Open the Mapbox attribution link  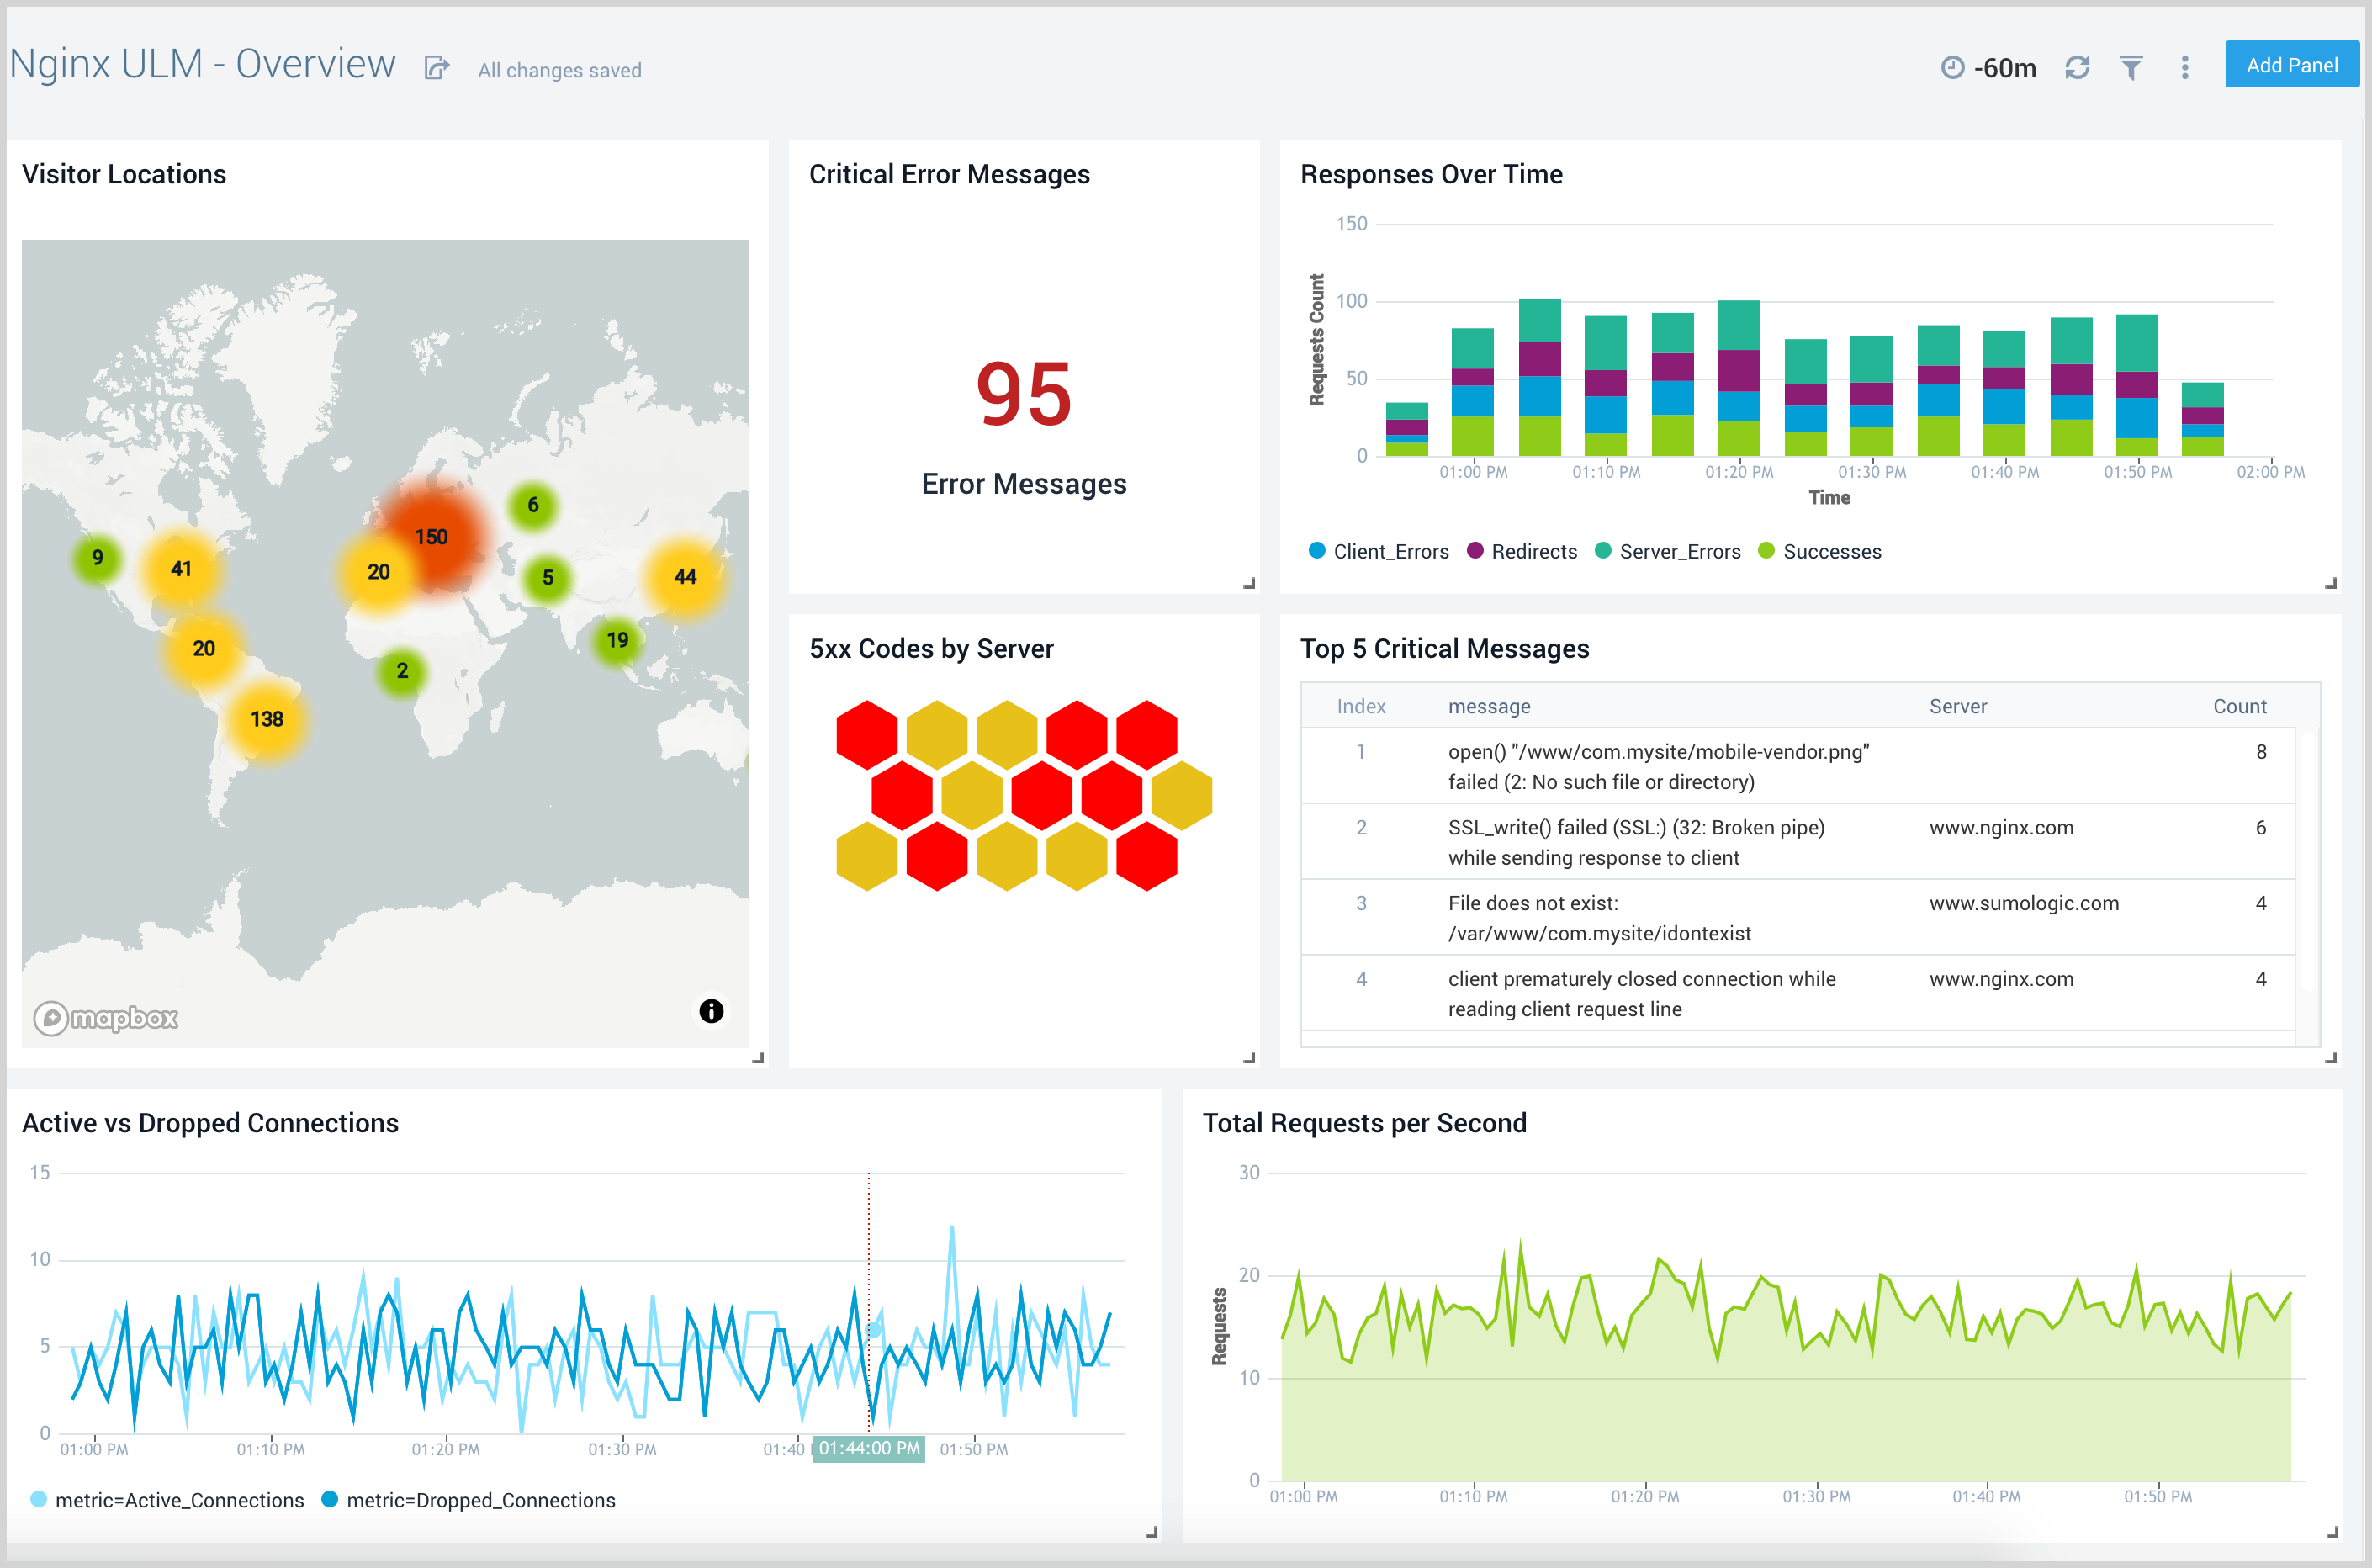point(105,1018)
